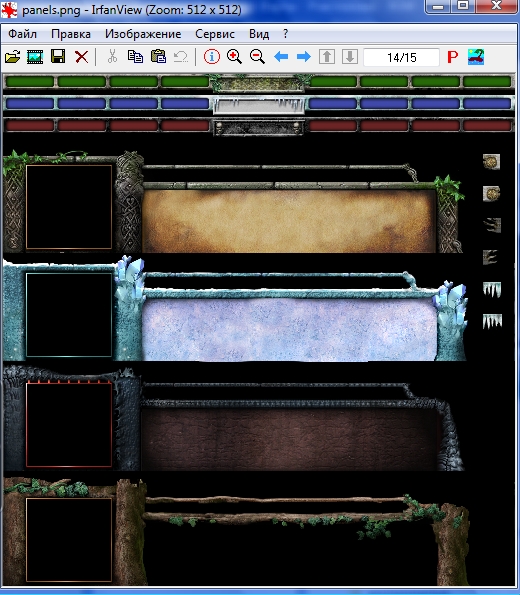Go to next image with right arrow
This screenshot has height=595, width=520.
[x=304, y=57]
